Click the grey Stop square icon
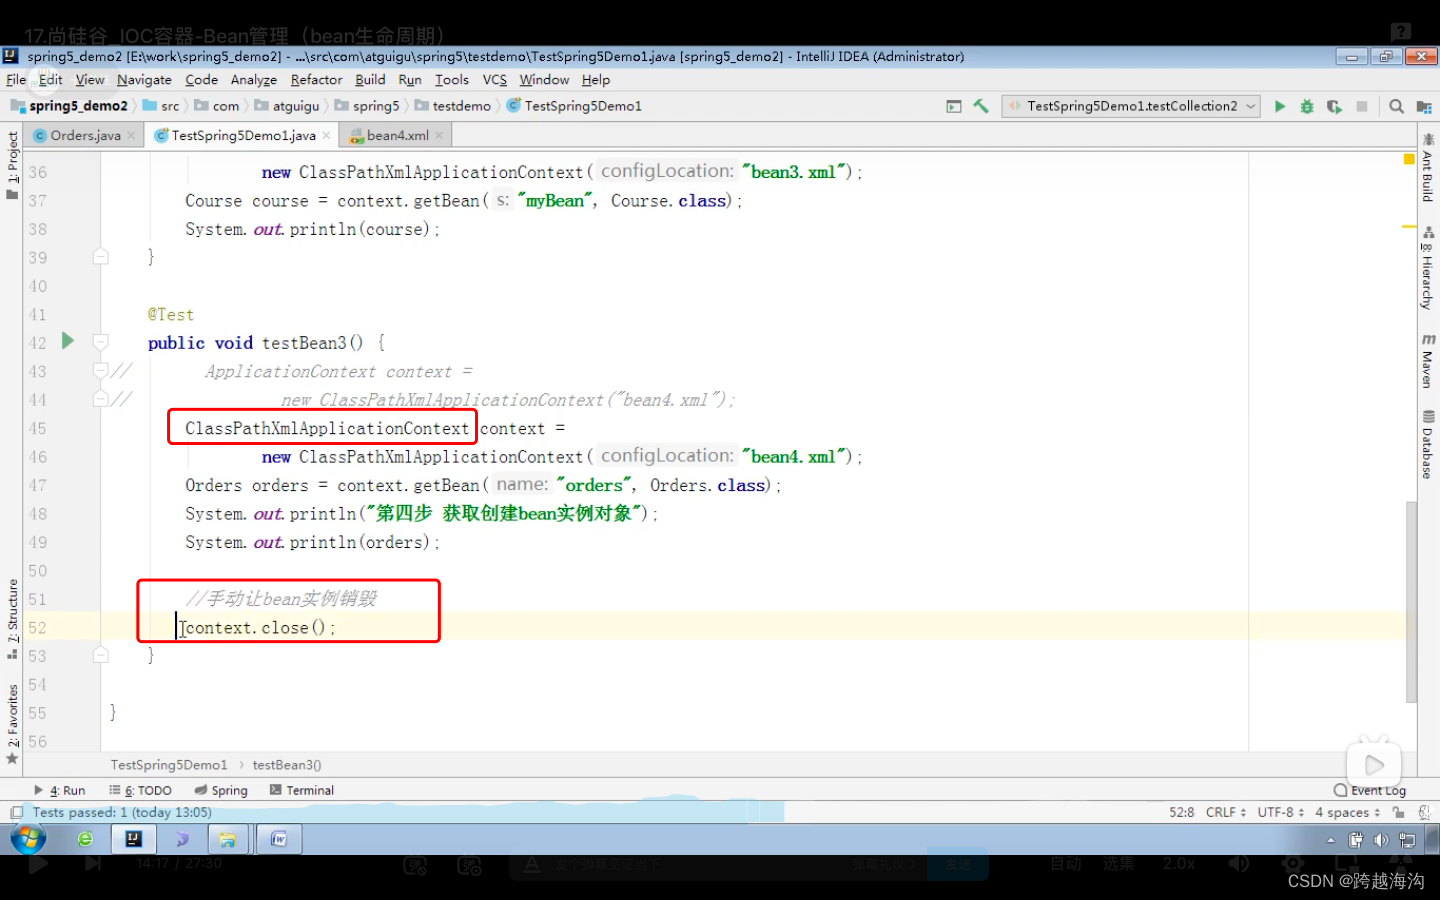The image size is (1440, 900). click(1362, 106)
